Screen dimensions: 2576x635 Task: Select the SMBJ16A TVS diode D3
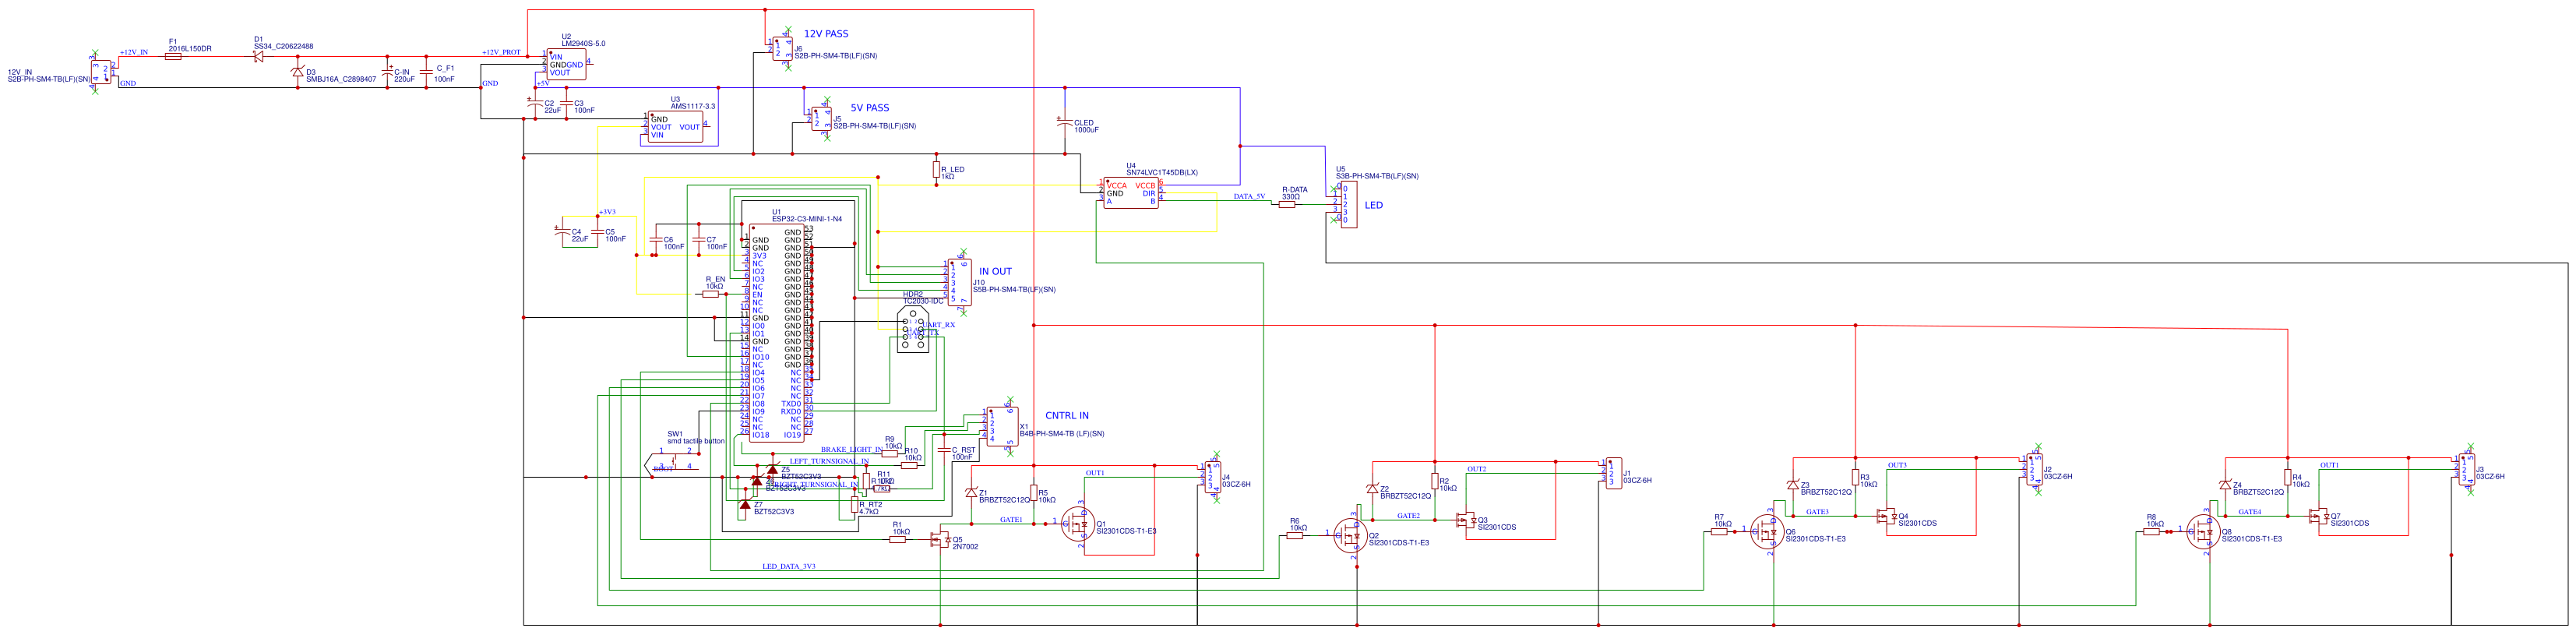click(x=297, y=72)
